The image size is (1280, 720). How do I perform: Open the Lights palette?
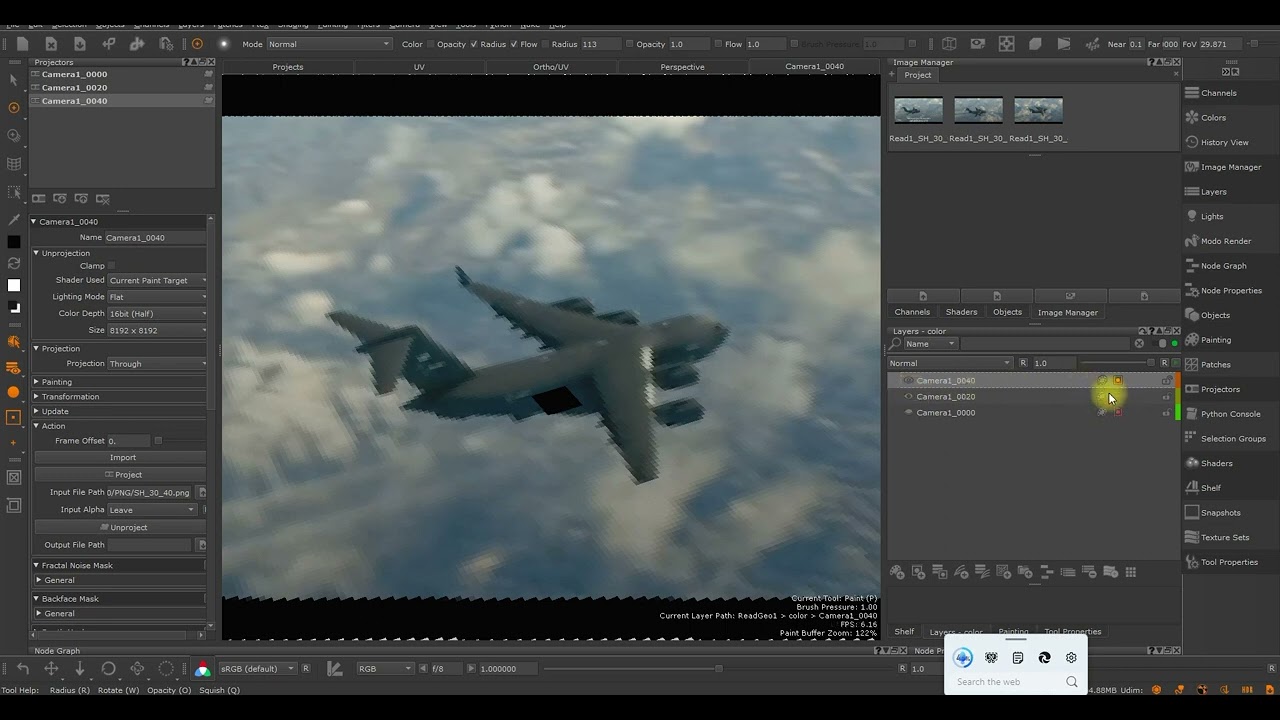(x=1211, y=216)
